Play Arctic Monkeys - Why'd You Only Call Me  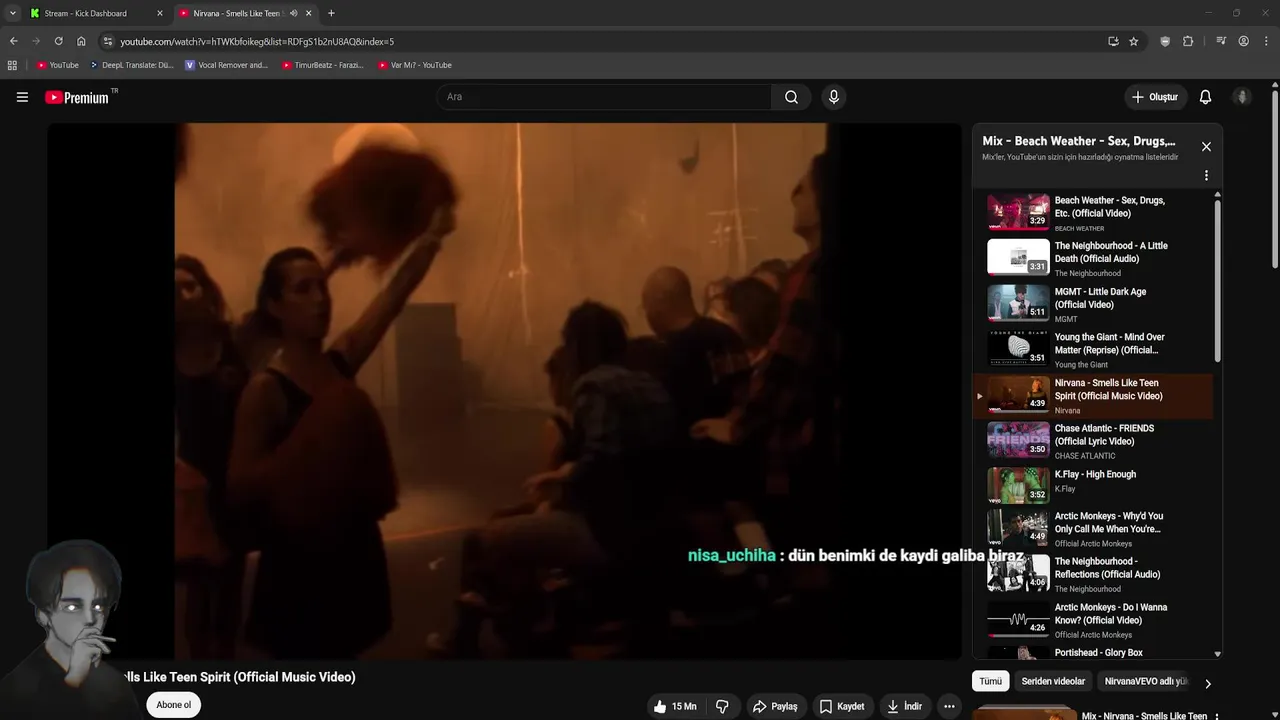click(x=1094, y=529)
